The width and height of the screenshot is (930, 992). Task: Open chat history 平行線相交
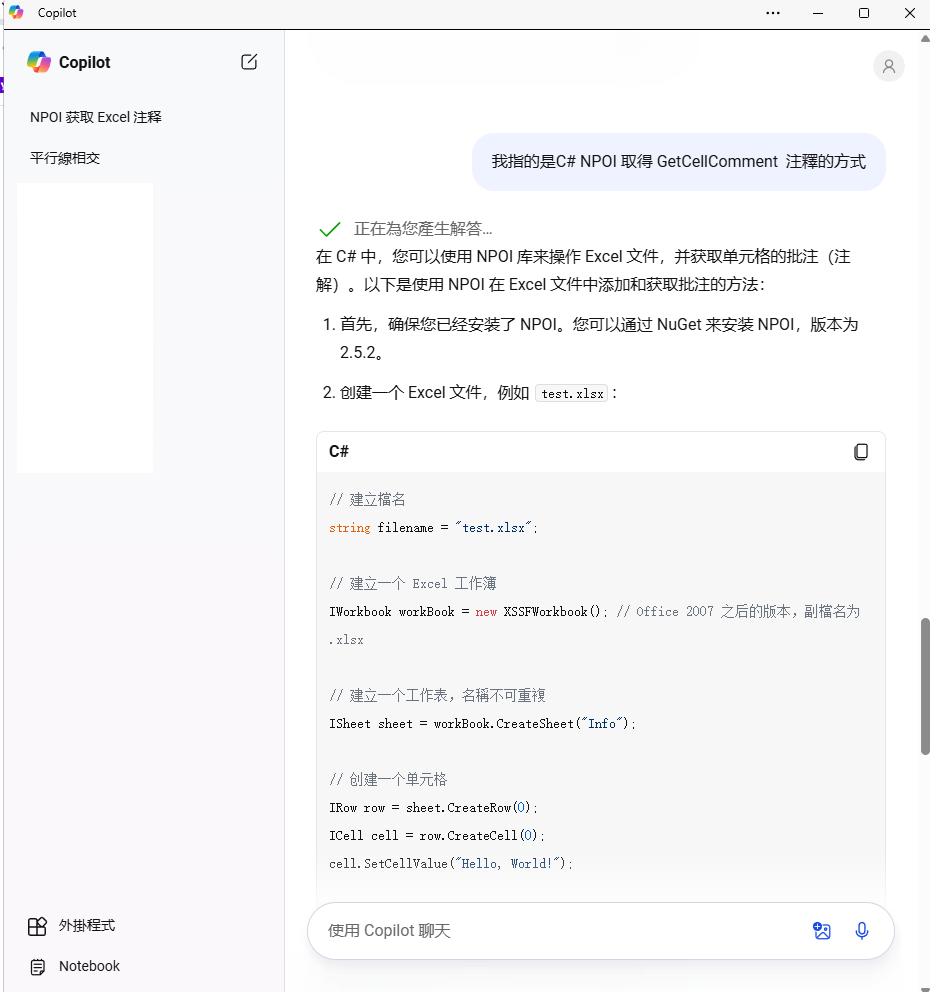click(65, 158)
